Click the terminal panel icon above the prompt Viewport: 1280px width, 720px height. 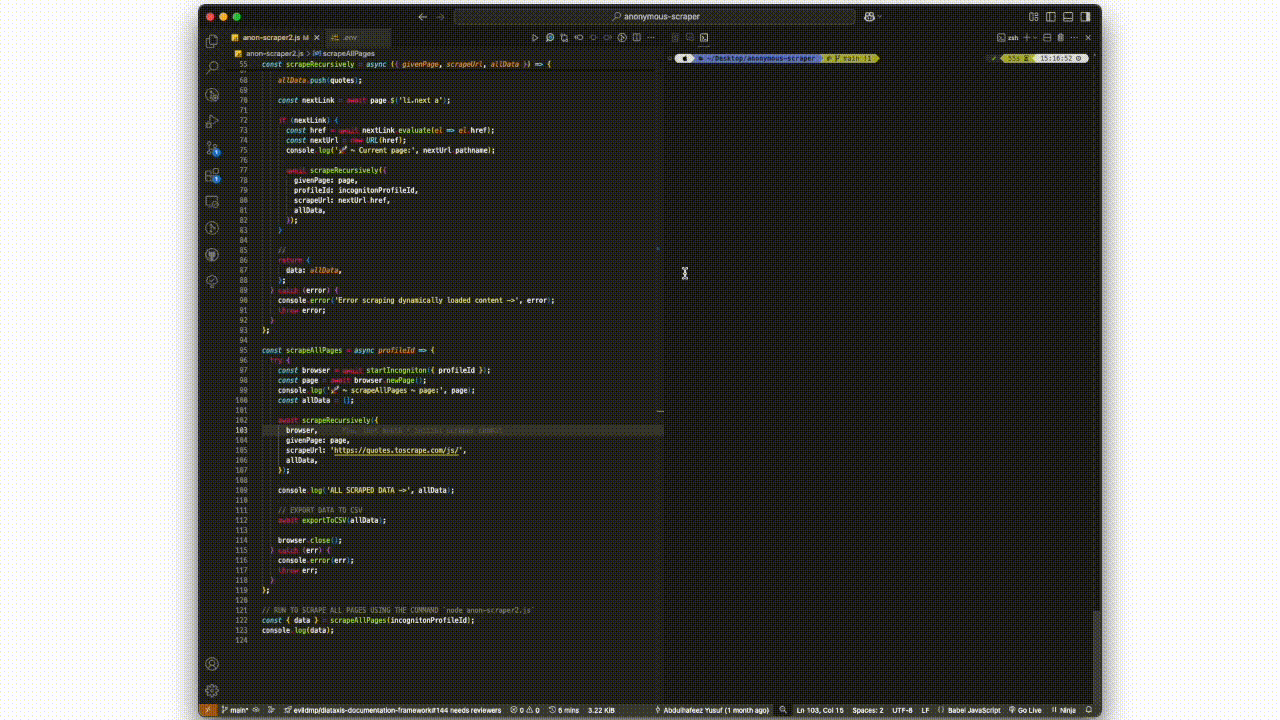[x=704, y=37]
